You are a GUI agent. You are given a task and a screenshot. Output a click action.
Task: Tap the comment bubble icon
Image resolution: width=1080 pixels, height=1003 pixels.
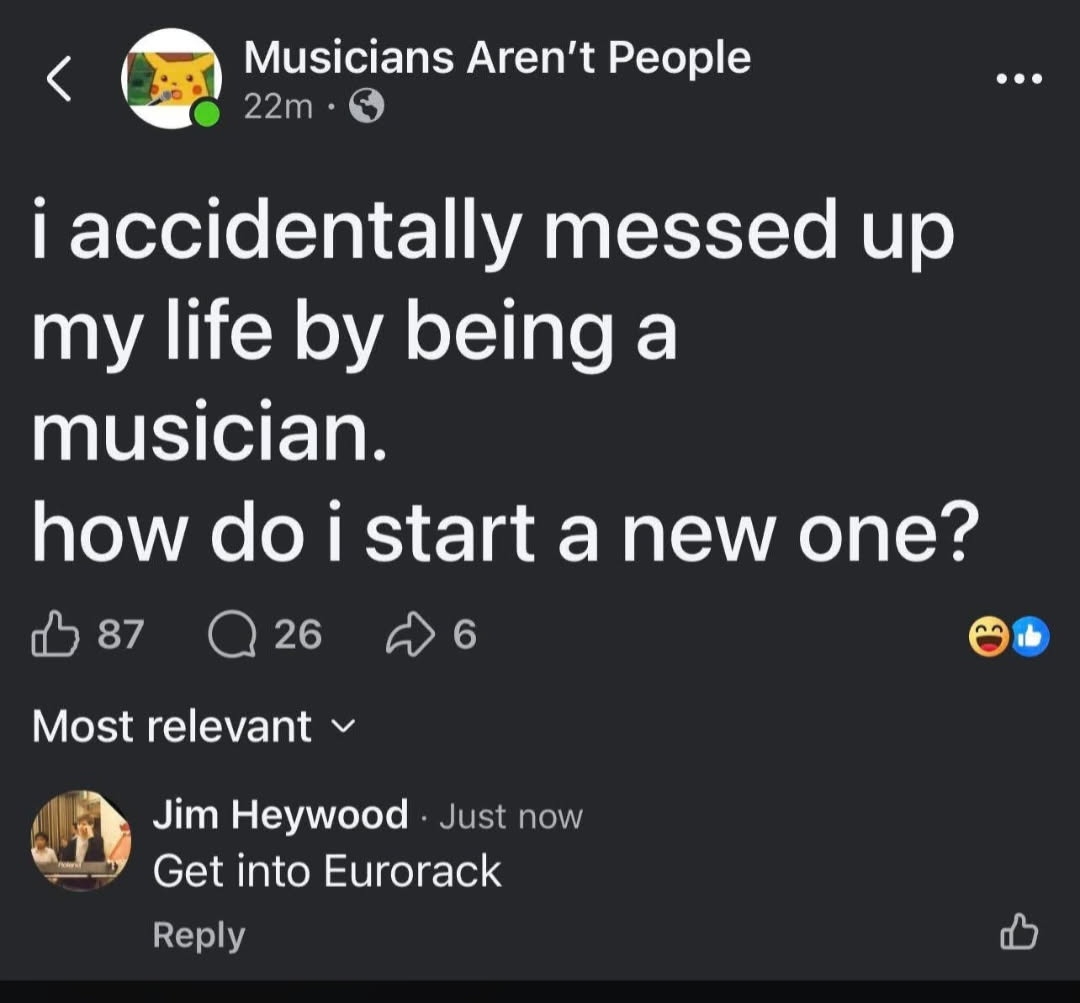click(230, 634)
